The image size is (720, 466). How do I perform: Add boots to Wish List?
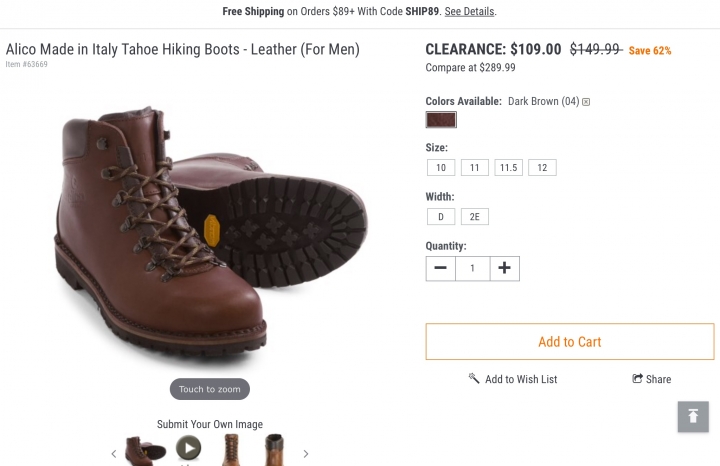pos(512,379)
